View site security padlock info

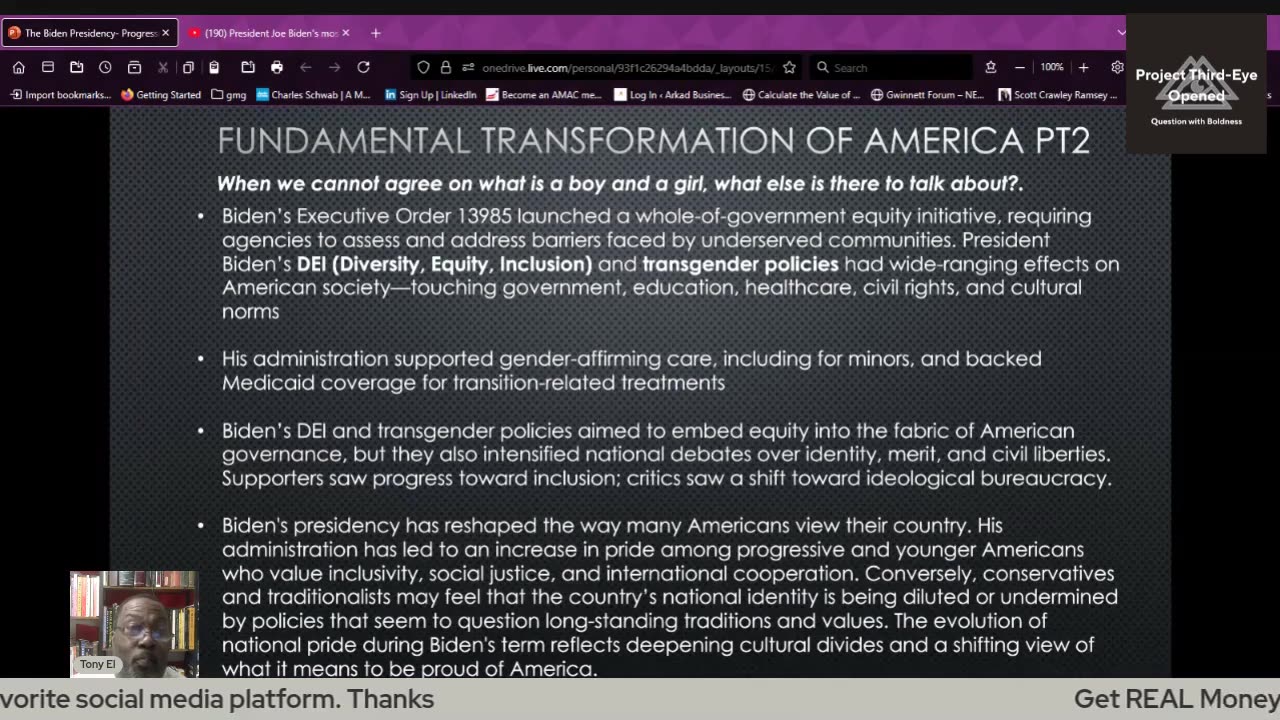445,67
